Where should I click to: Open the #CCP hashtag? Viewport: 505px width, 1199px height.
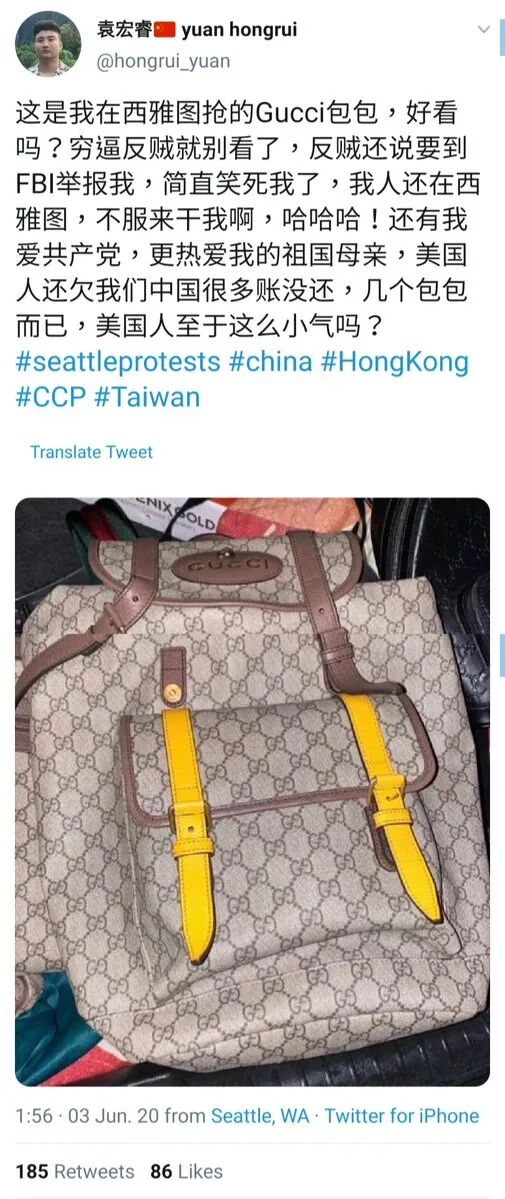(x=50, y=396)
